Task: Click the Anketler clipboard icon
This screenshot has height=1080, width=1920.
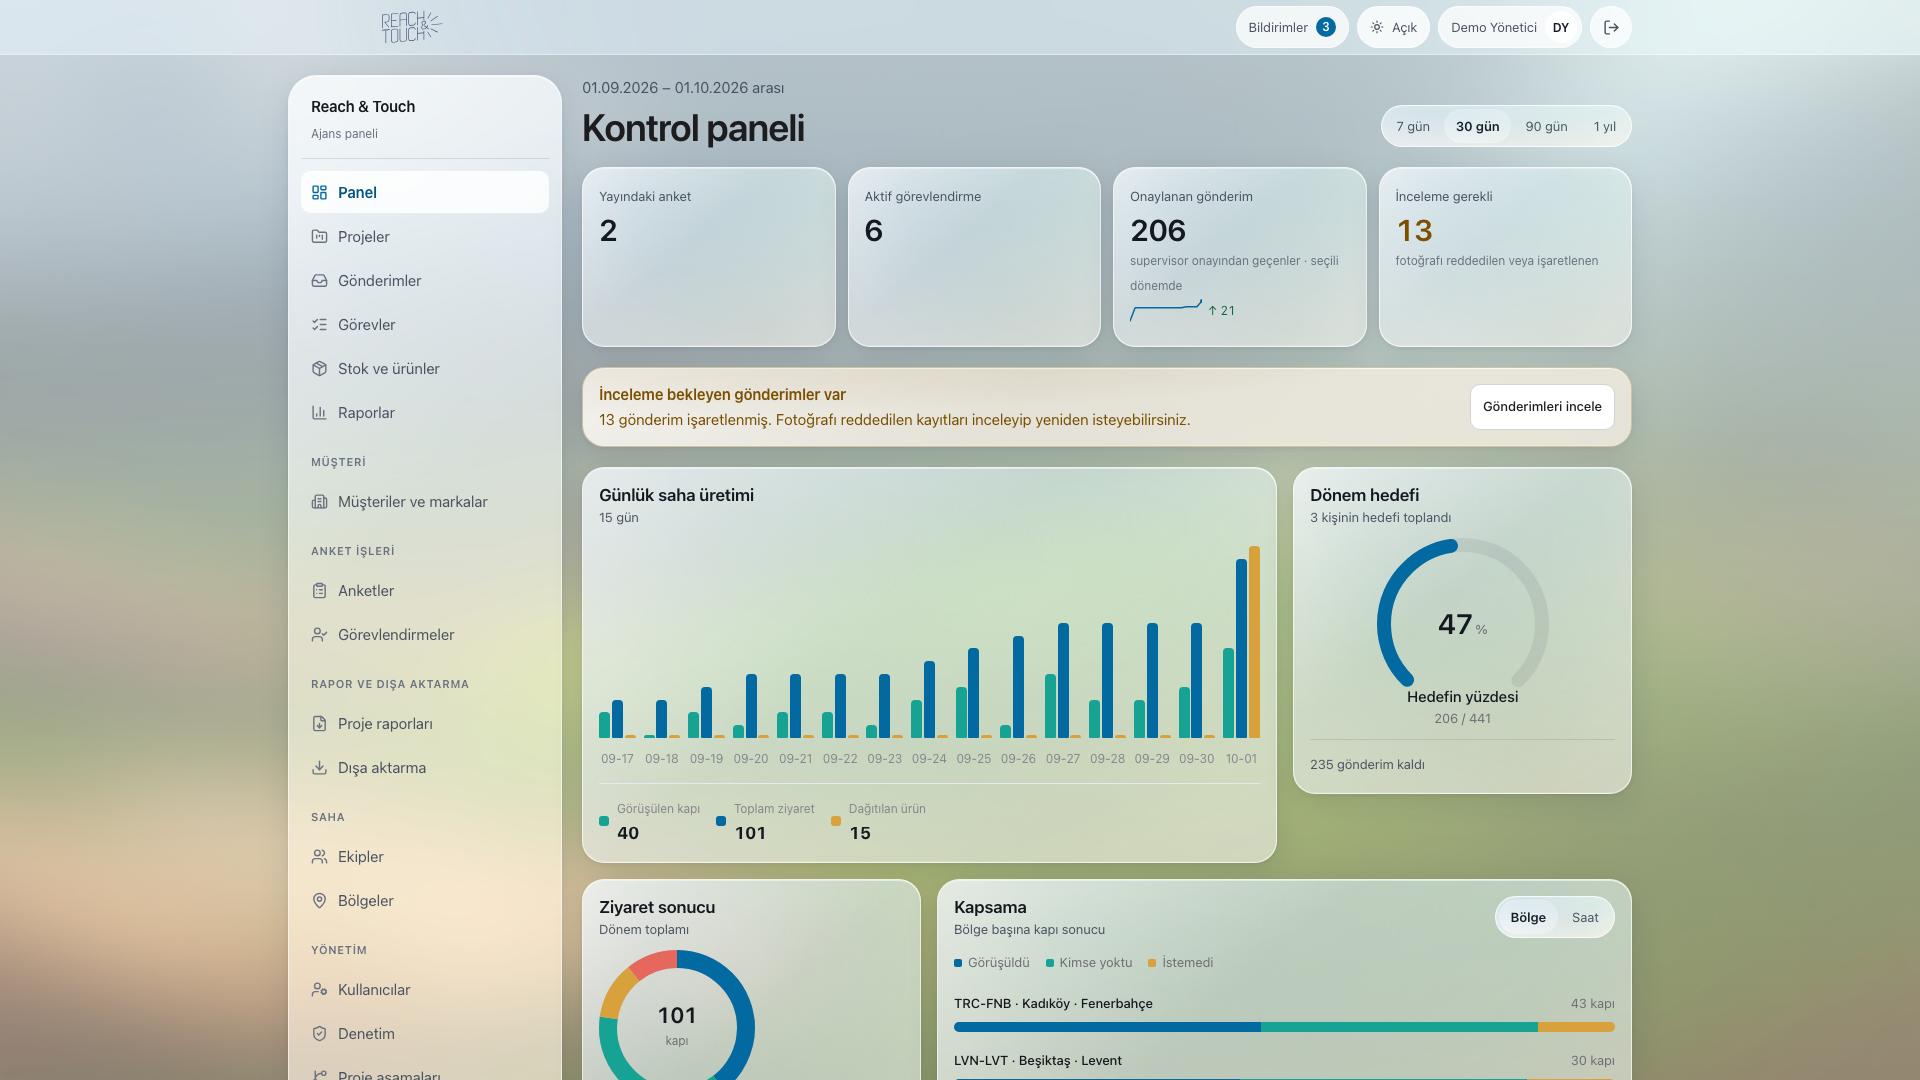Action: click(x=319, y=590)
